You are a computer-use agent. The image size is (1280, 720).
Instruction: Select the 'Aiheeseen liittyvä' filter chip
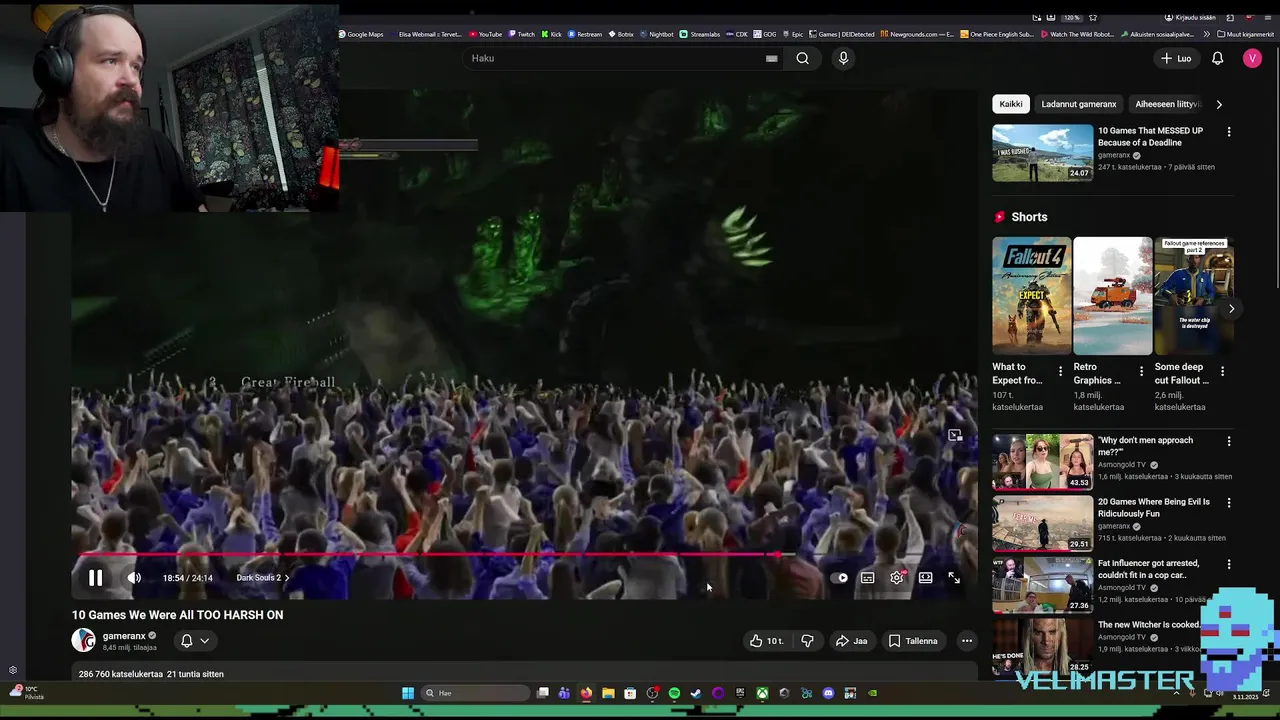1168,104
